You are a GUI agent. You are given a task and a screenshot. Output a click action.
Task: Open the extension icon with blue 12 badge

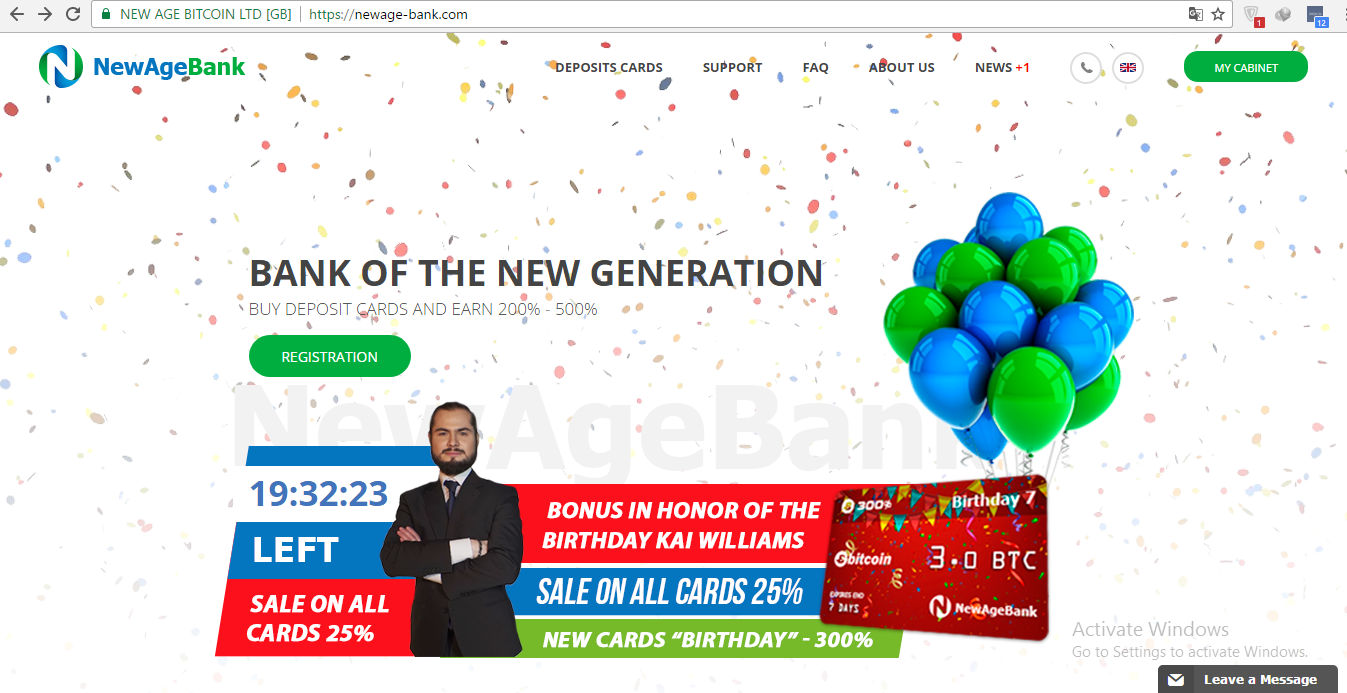[x=1317, y=15]
